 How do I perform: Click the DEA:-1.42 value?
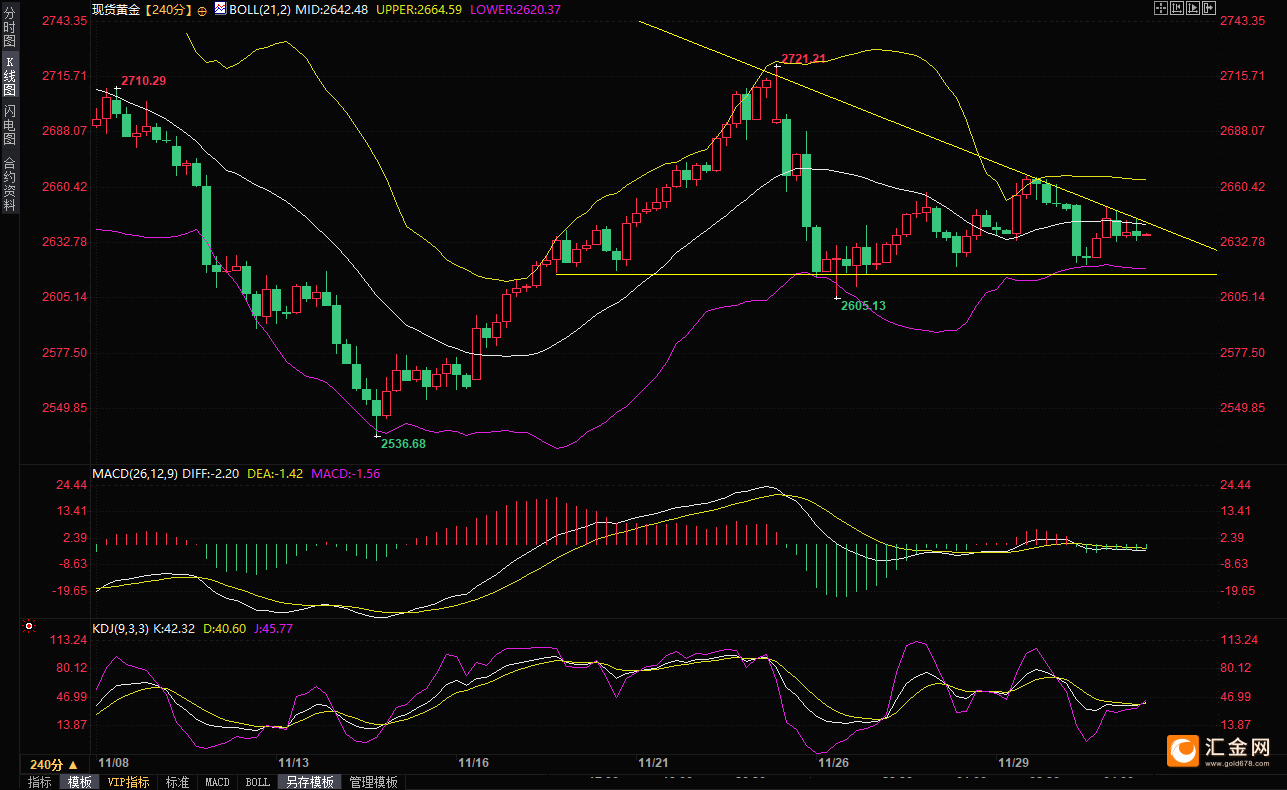click(274, 474)
